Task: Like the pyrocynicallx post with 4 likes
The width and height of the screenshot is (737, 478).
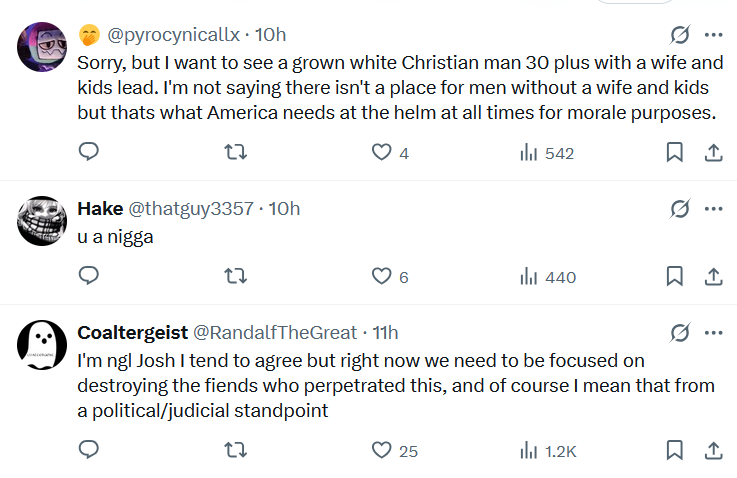Action: pyautogui.click(x=381, y=152)
